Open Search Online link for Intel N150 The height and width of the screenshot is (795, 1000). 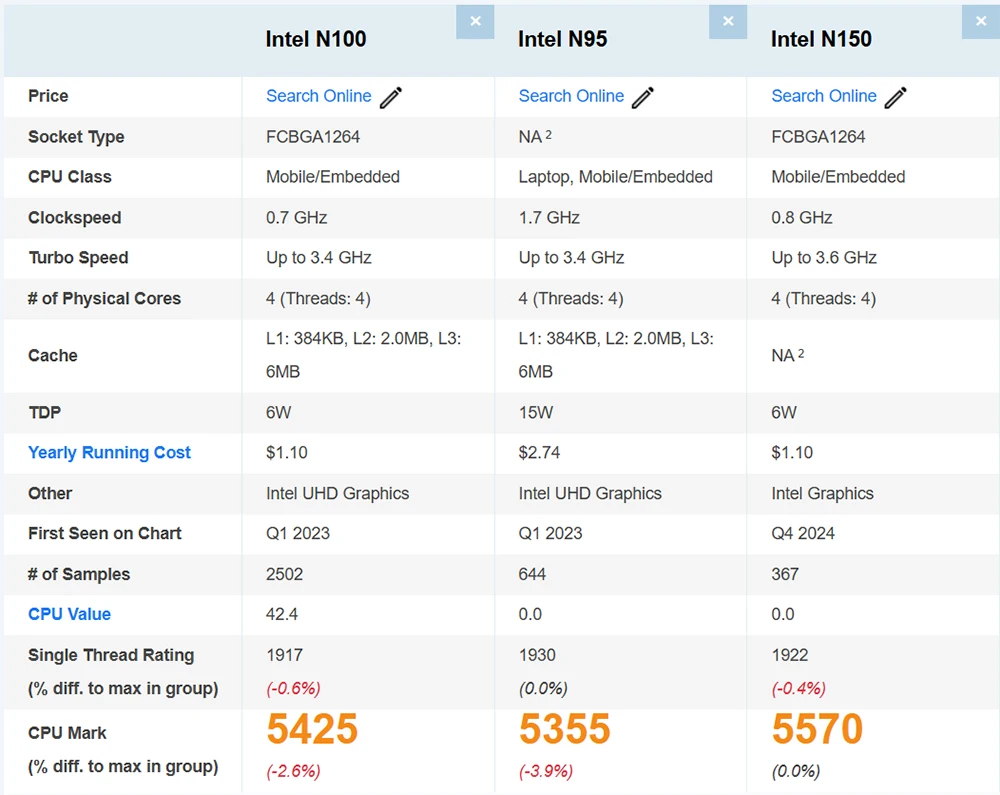click(x=824, y=96)
